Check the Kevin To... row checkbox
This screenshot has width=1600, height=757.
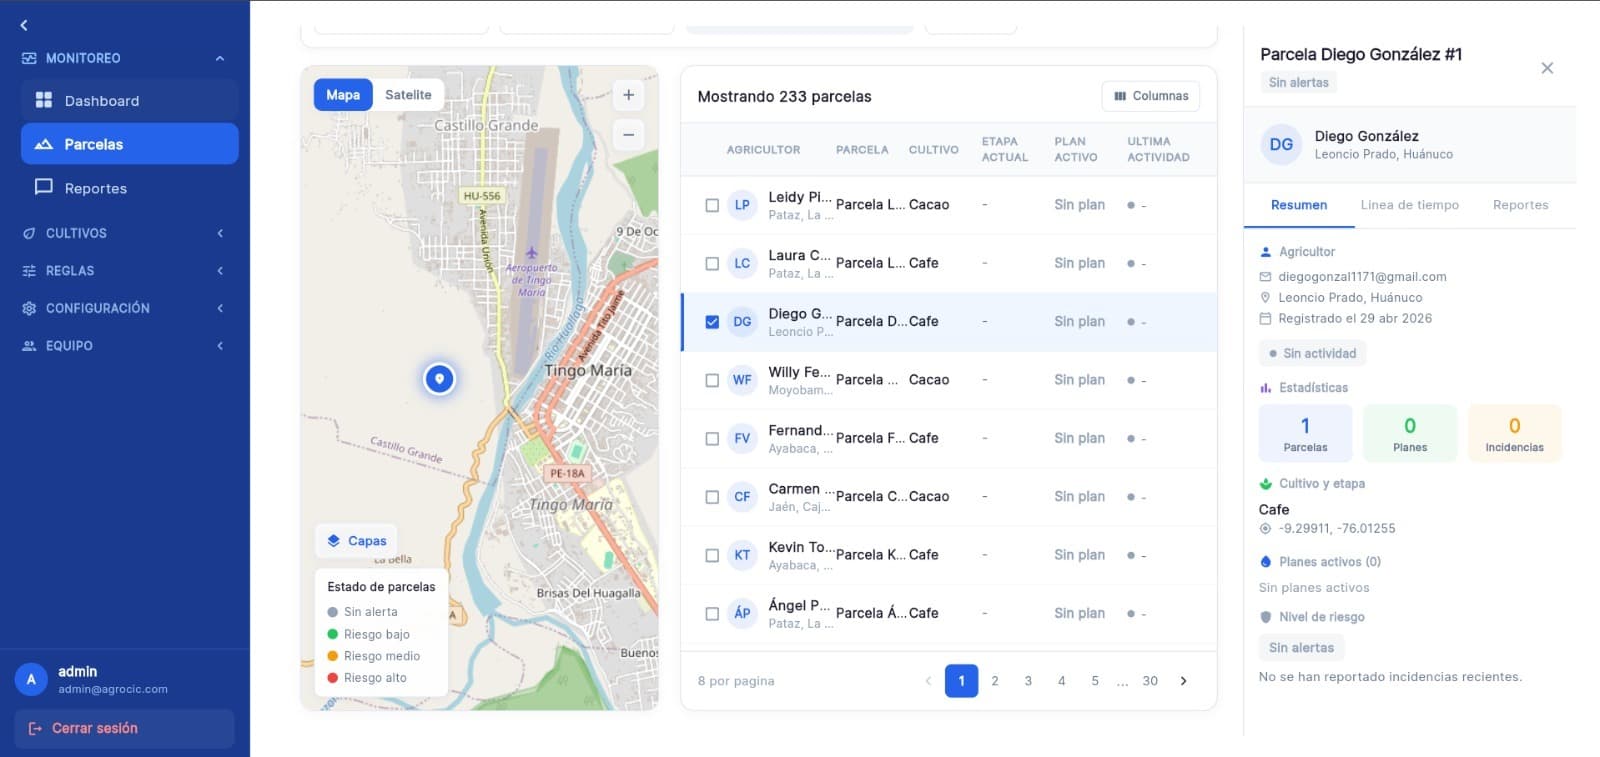pyautogui.click(x=712, y=555)
